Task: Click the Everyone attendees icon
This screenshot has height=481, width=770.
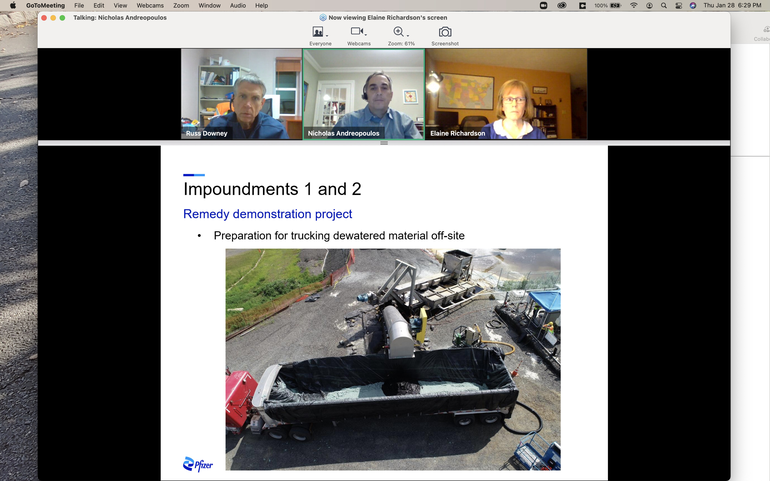Action: pos(317,32)
